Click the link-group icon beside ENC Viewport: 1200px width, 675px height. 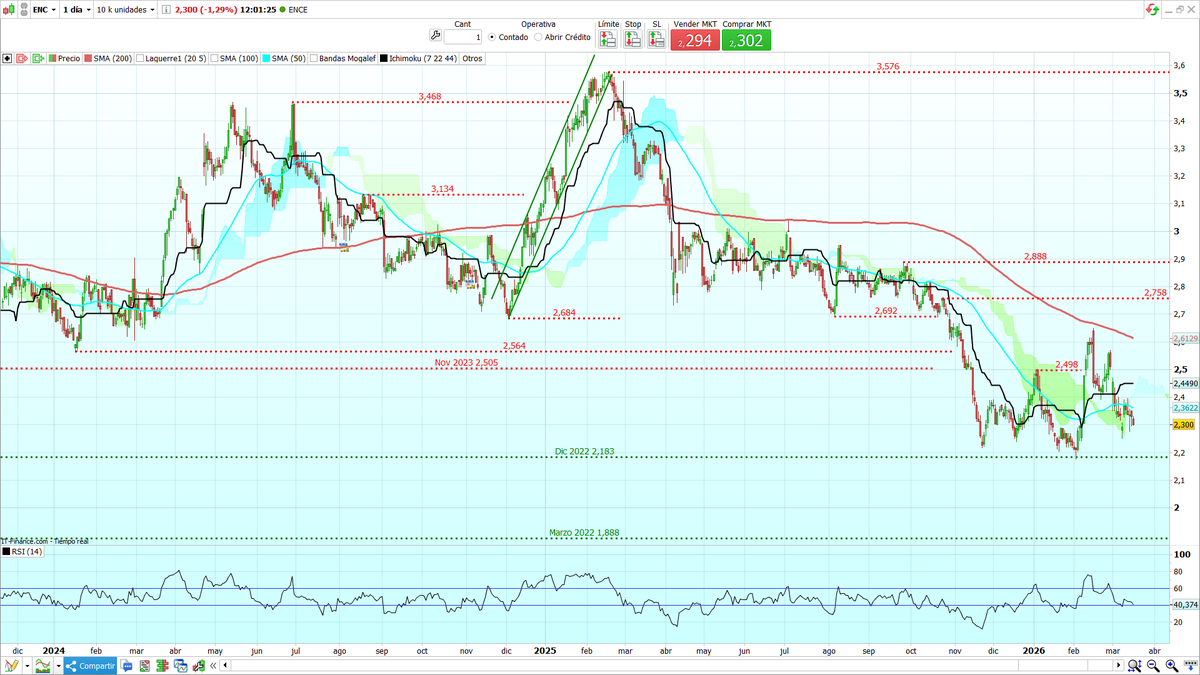coord(24,10)
